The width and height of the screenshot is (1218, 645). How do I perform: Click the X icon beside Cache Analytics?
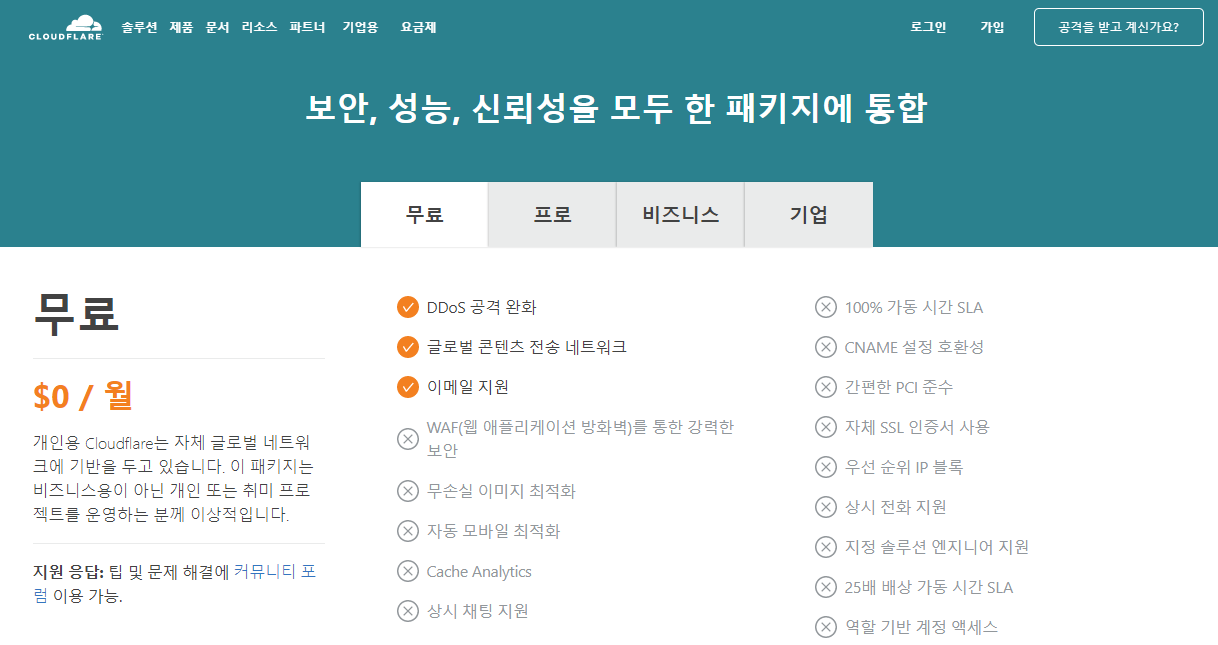tap(408, 571)
